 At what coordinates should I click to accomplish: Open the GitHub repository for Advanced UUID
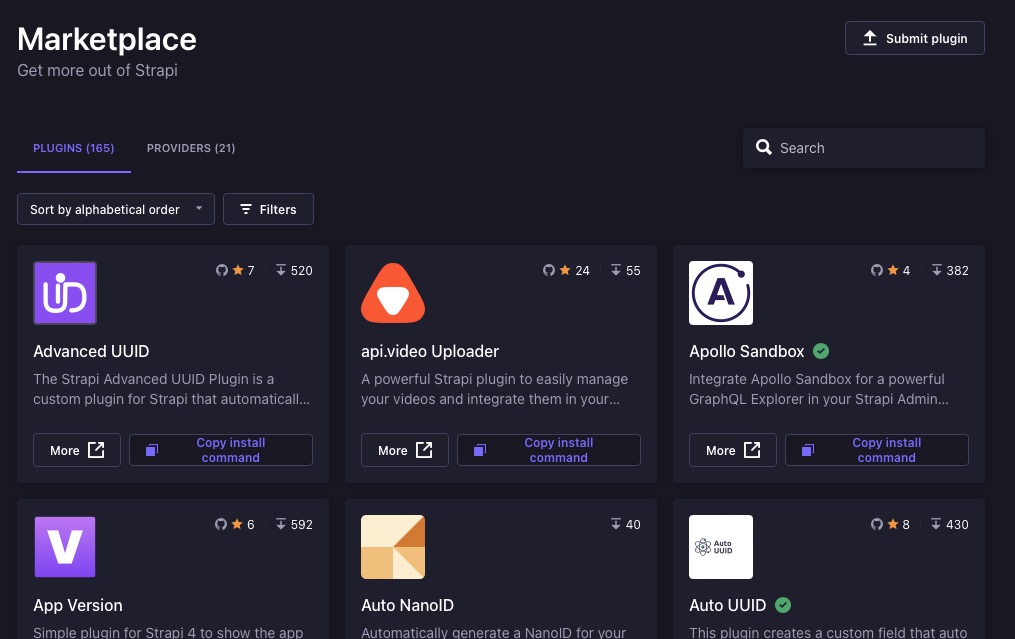tap(221, 270)
